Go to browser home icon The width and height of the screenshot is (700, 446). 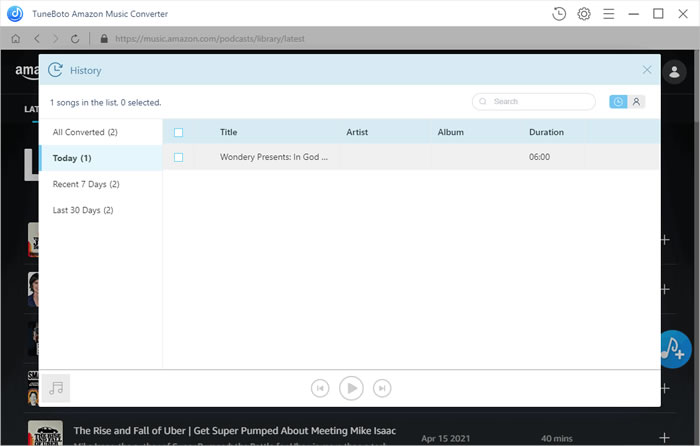tap(16, 39)
